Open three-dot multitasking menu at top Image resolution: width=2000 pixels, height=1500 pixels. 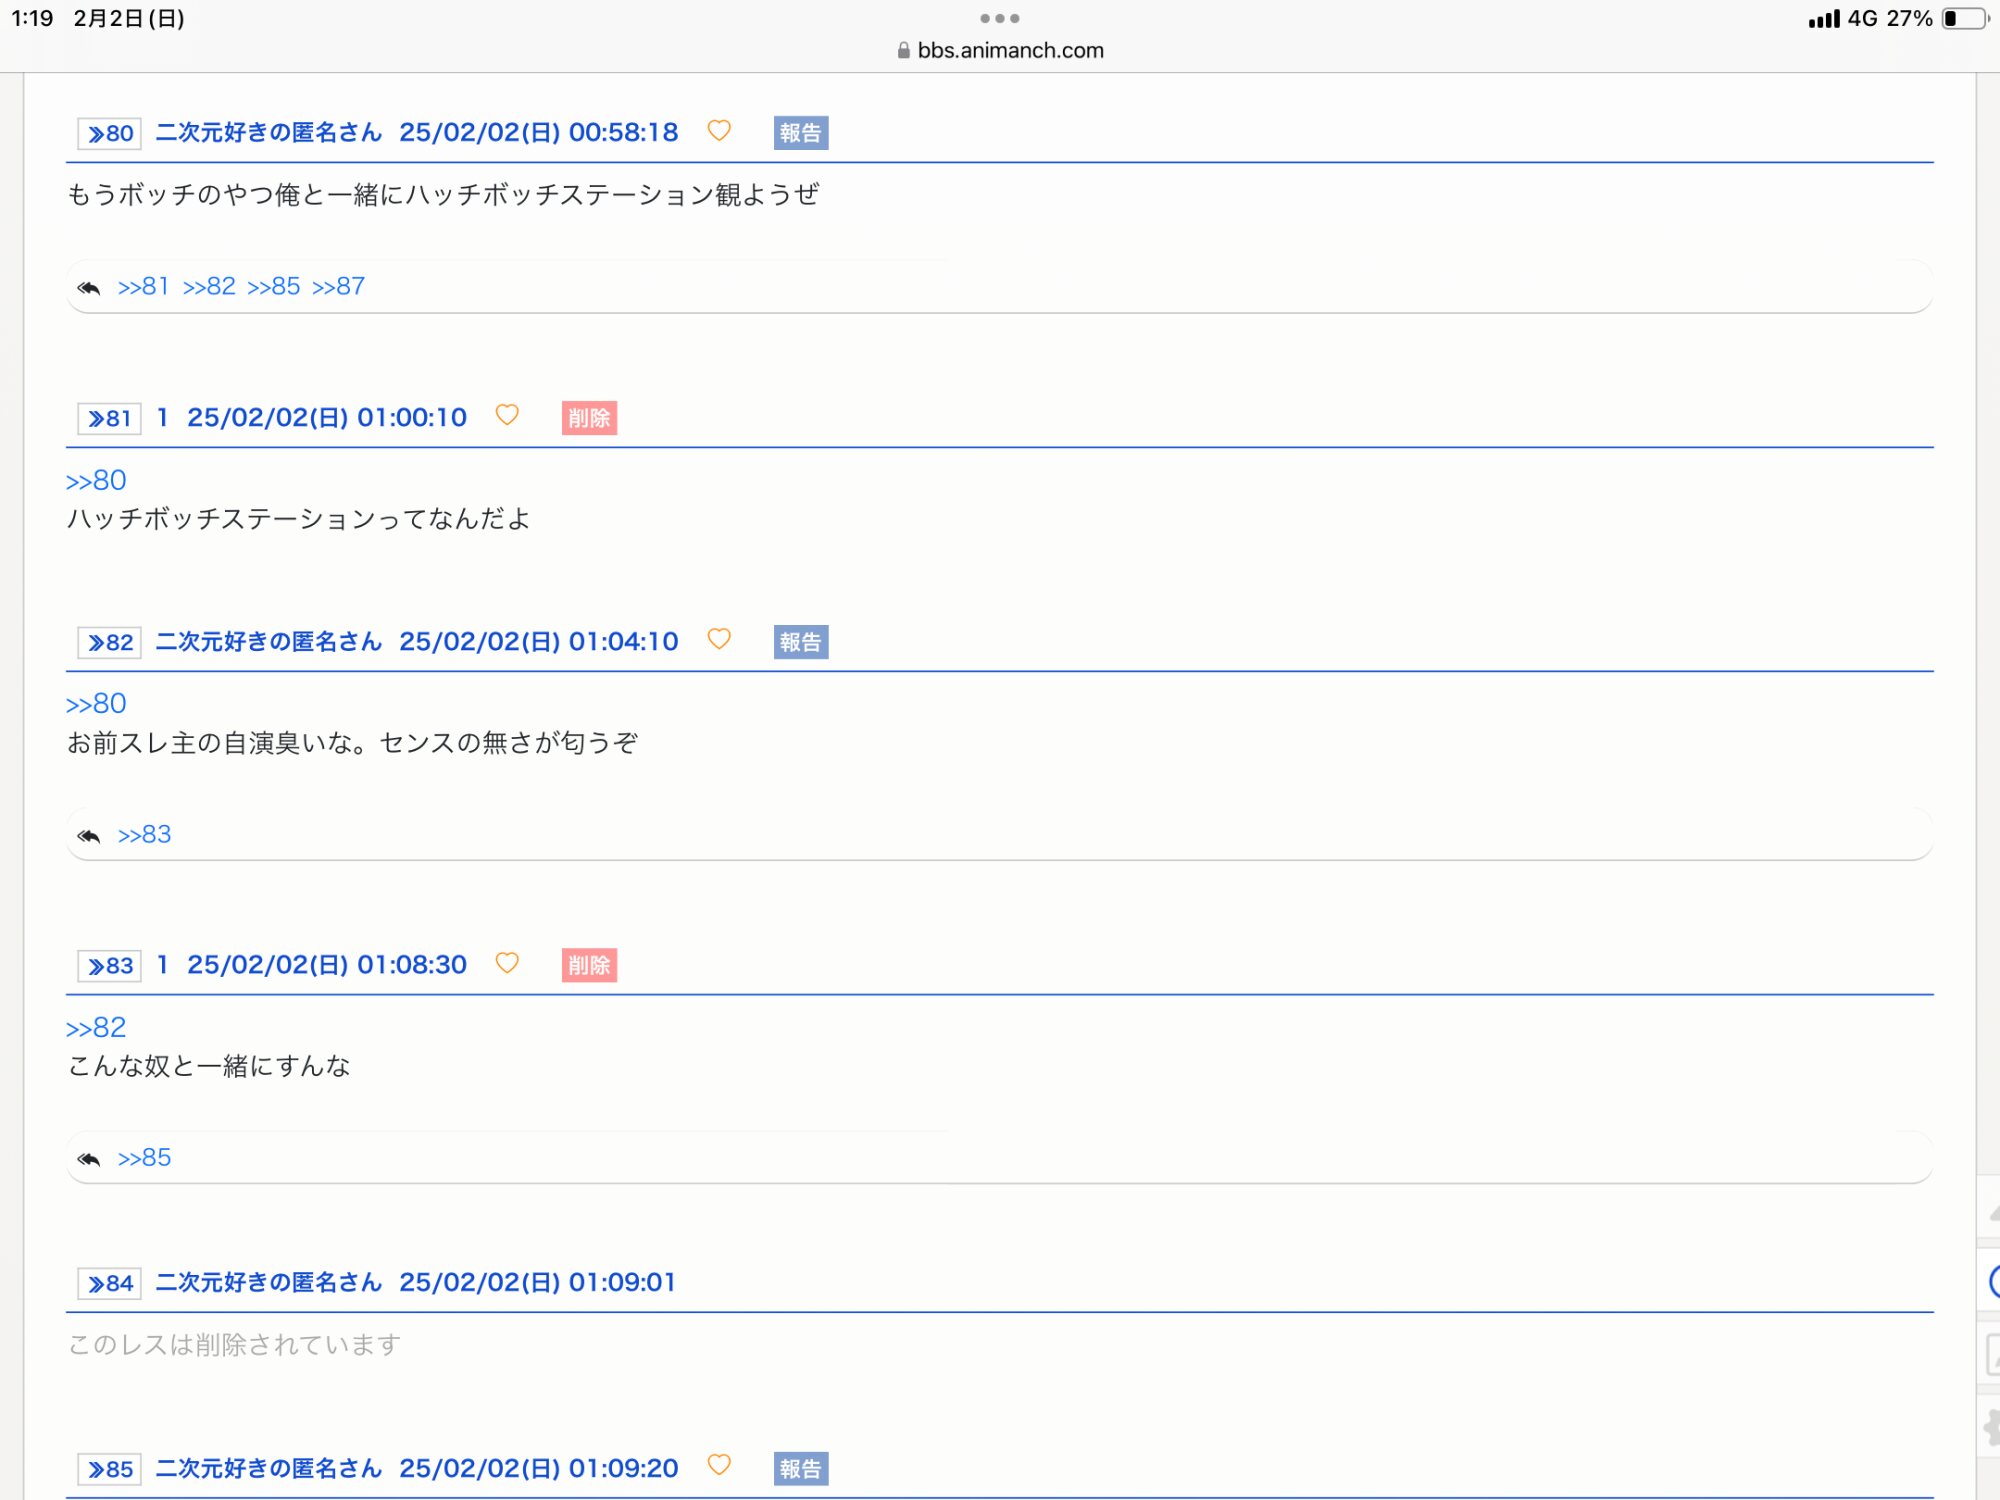(x=1000, y=18)
